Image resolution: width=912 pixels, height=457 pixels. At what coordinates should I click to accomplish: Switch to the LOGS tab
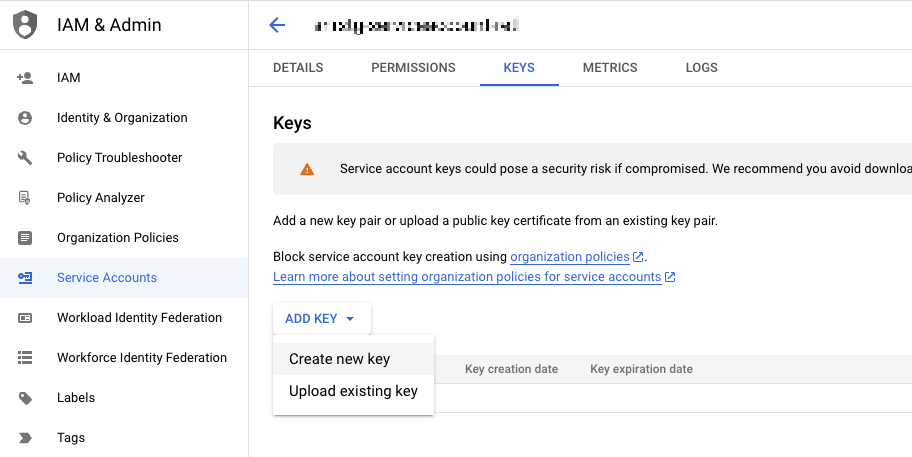[701, 68]
